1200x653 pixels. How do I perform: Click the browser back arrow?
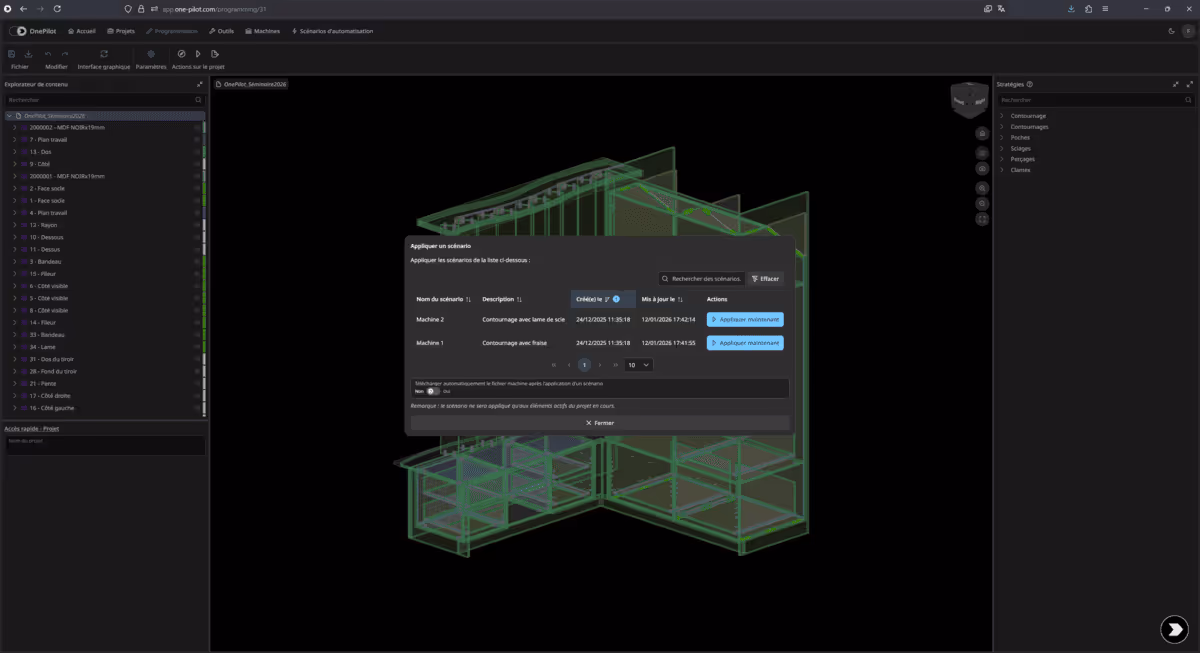[x=22, y=8]
